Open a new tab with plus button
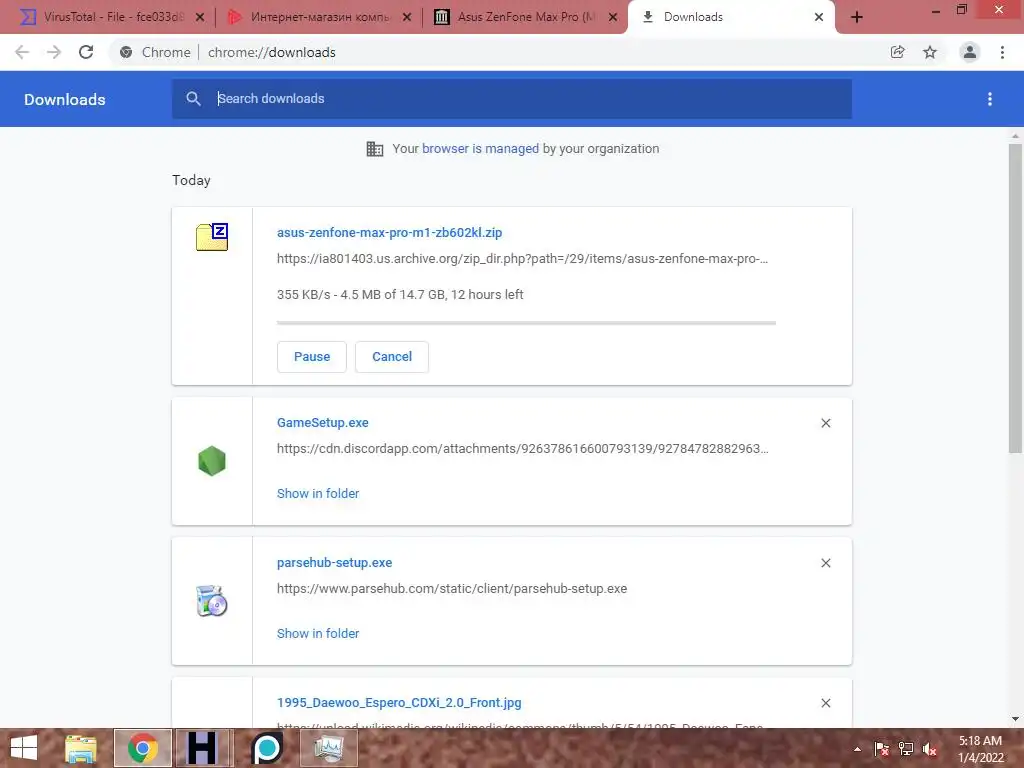Viewport: 1024px width, 768px height. pyautogui.click(x=857, y=17)
